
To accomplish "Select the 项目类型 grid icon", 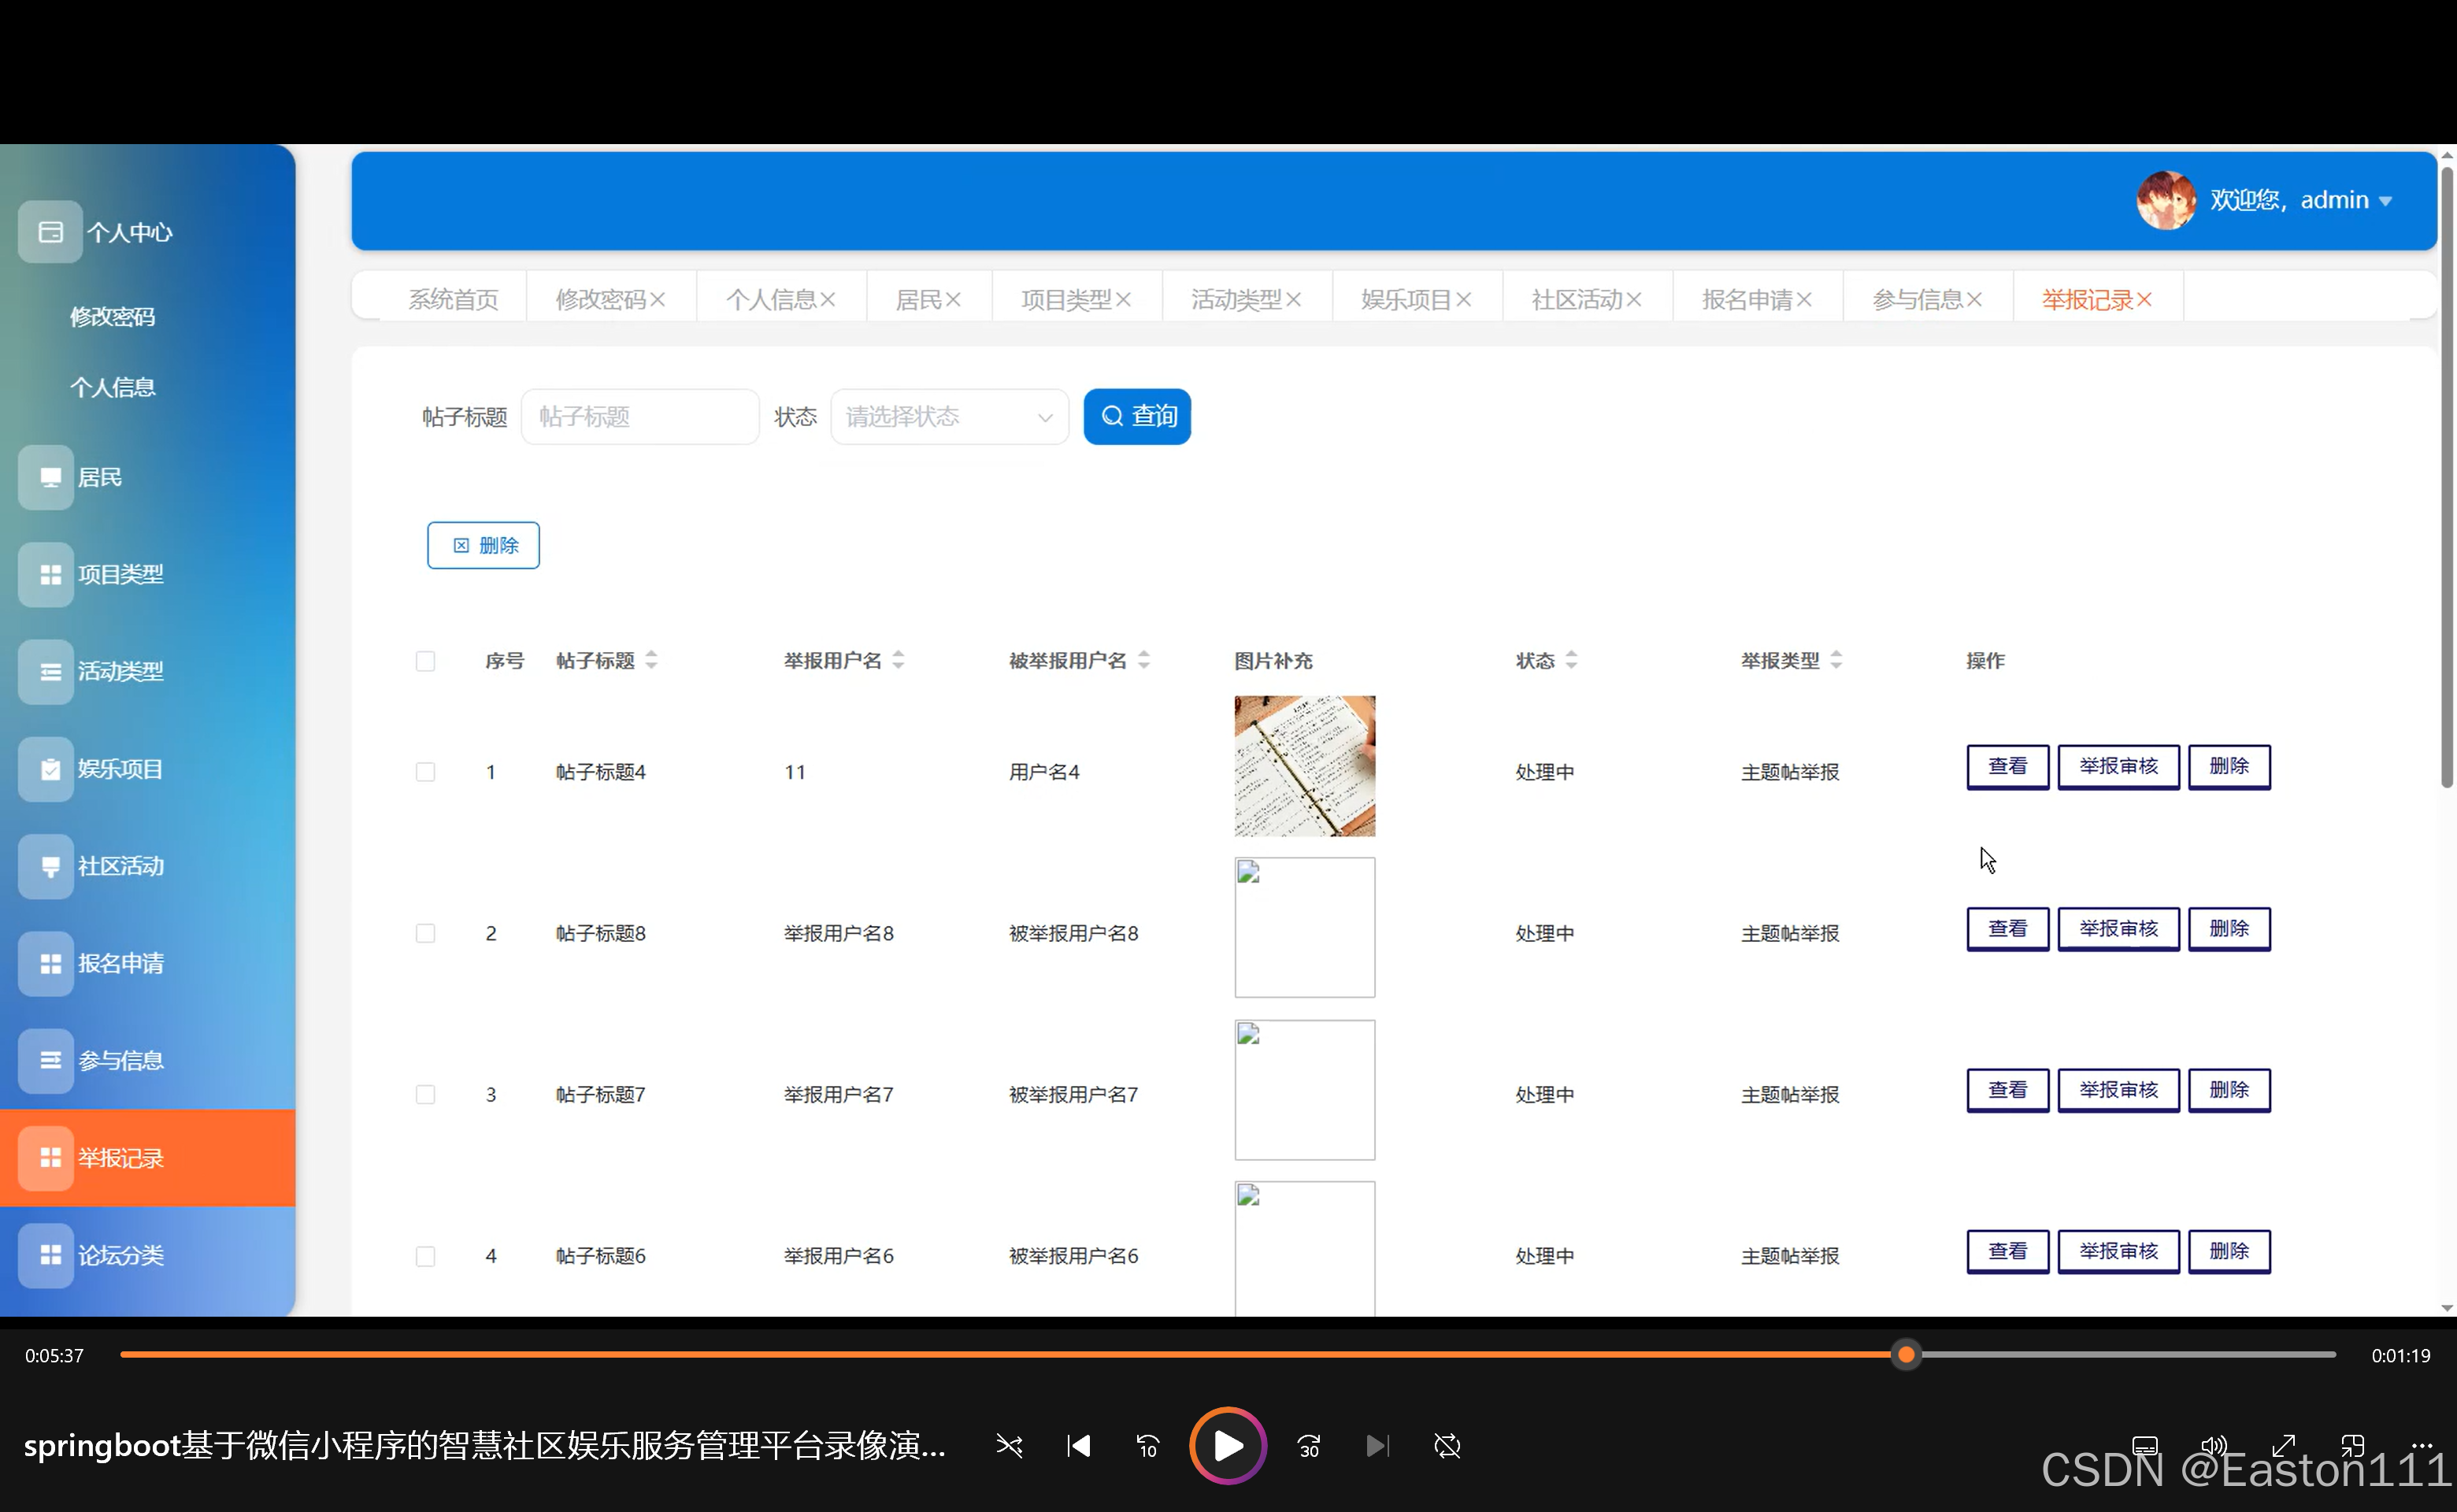I will [46, 574].
